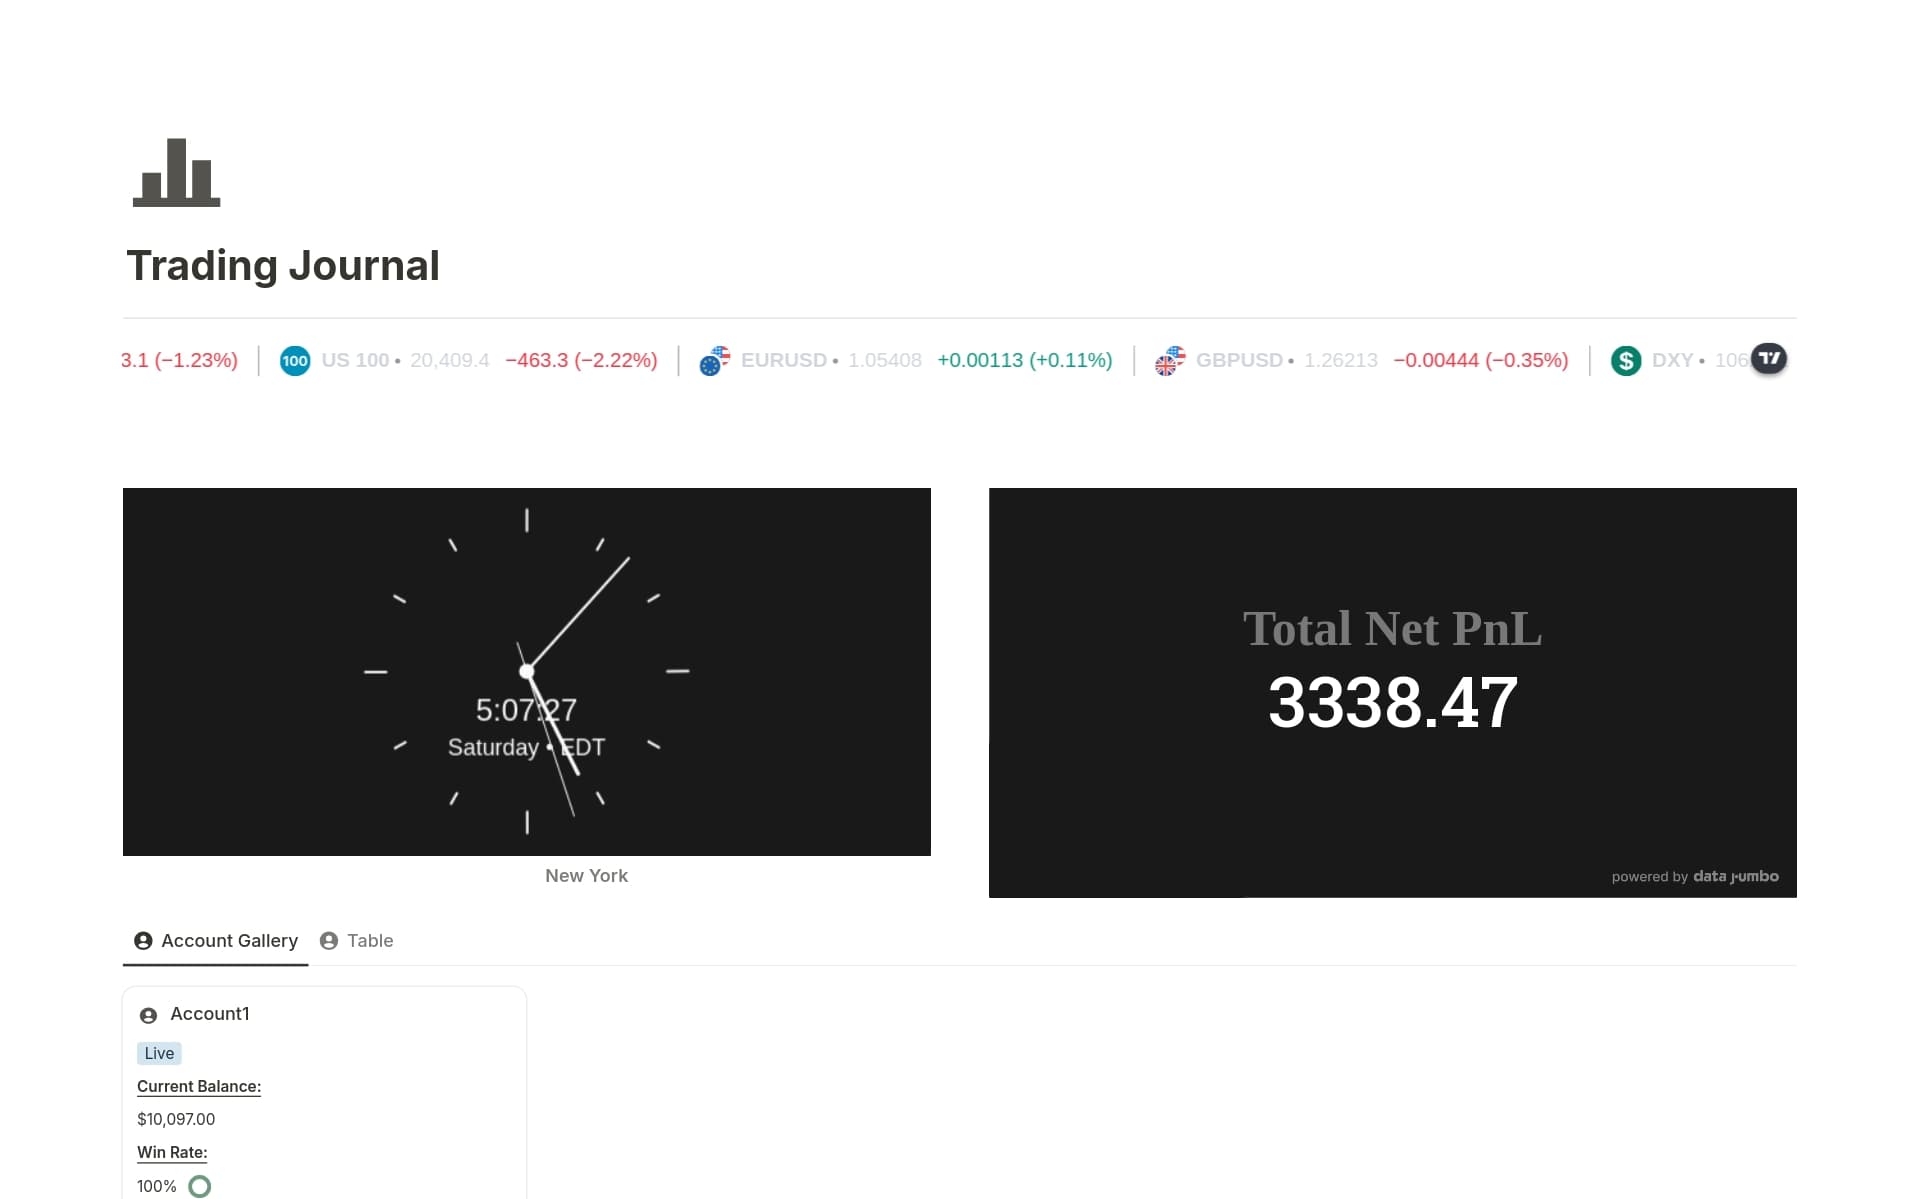This screenshot has width=1920, height=1199.
Task: Click the EURUSD quote showing +0.00113
Action: tap(1024, 360)
